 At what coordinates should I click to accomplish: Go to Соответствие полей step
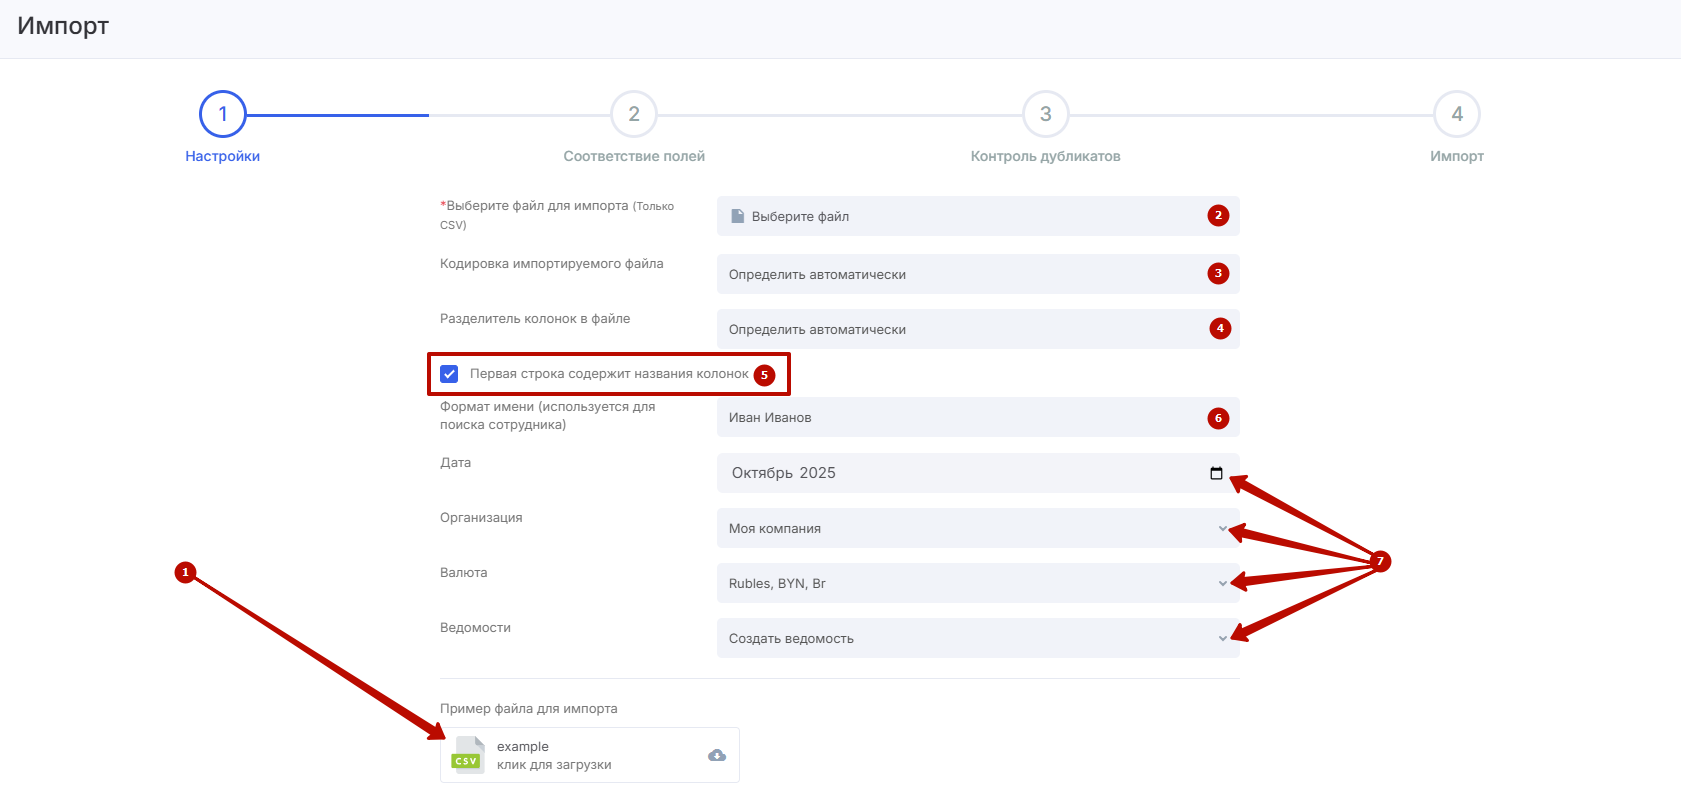(634, 156)
